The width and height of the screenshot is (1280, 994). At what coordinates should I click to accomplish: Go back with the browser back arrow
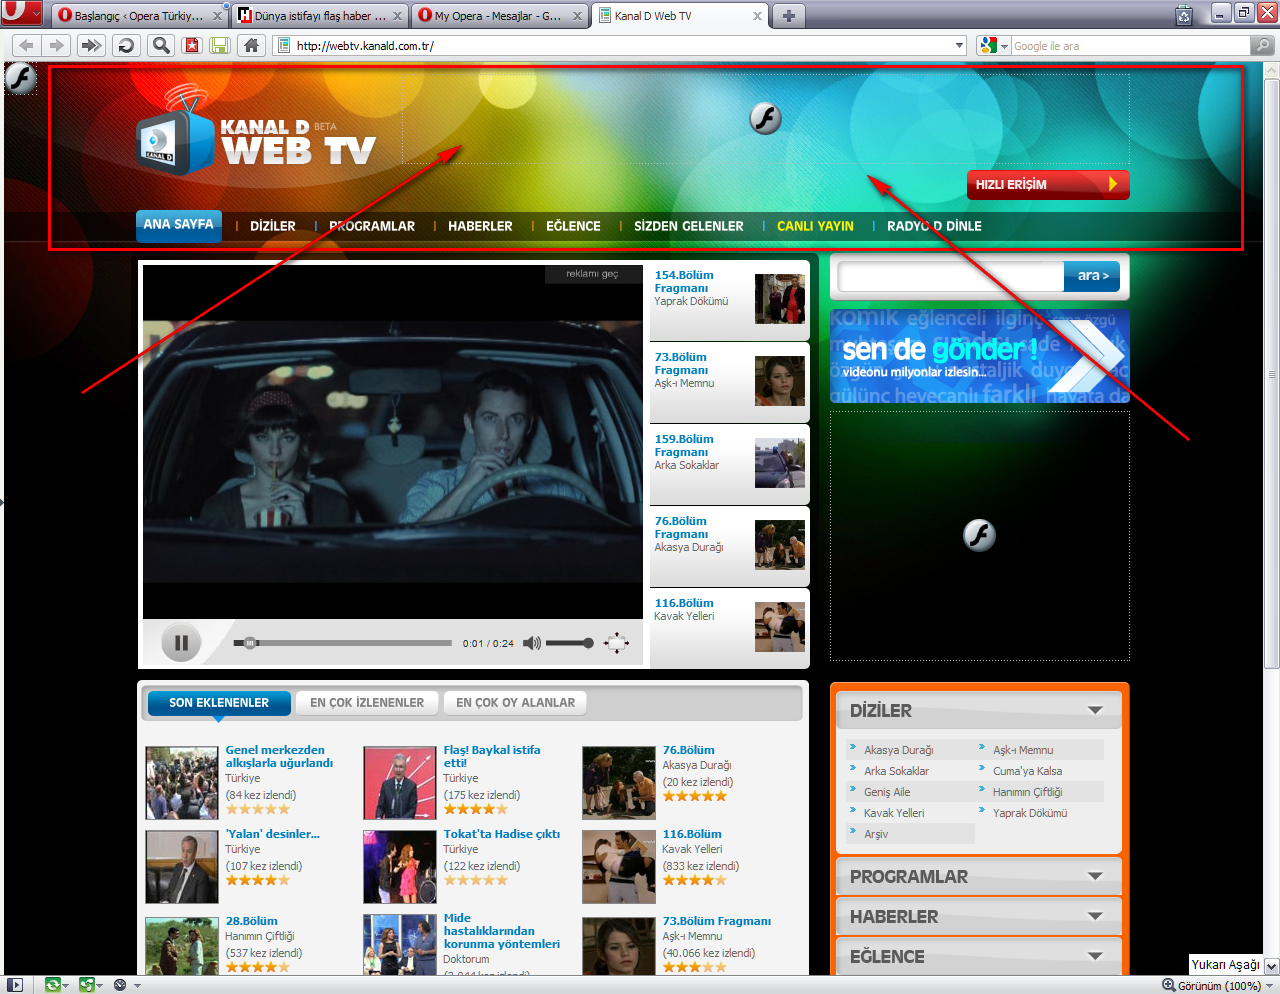[27, 45]
